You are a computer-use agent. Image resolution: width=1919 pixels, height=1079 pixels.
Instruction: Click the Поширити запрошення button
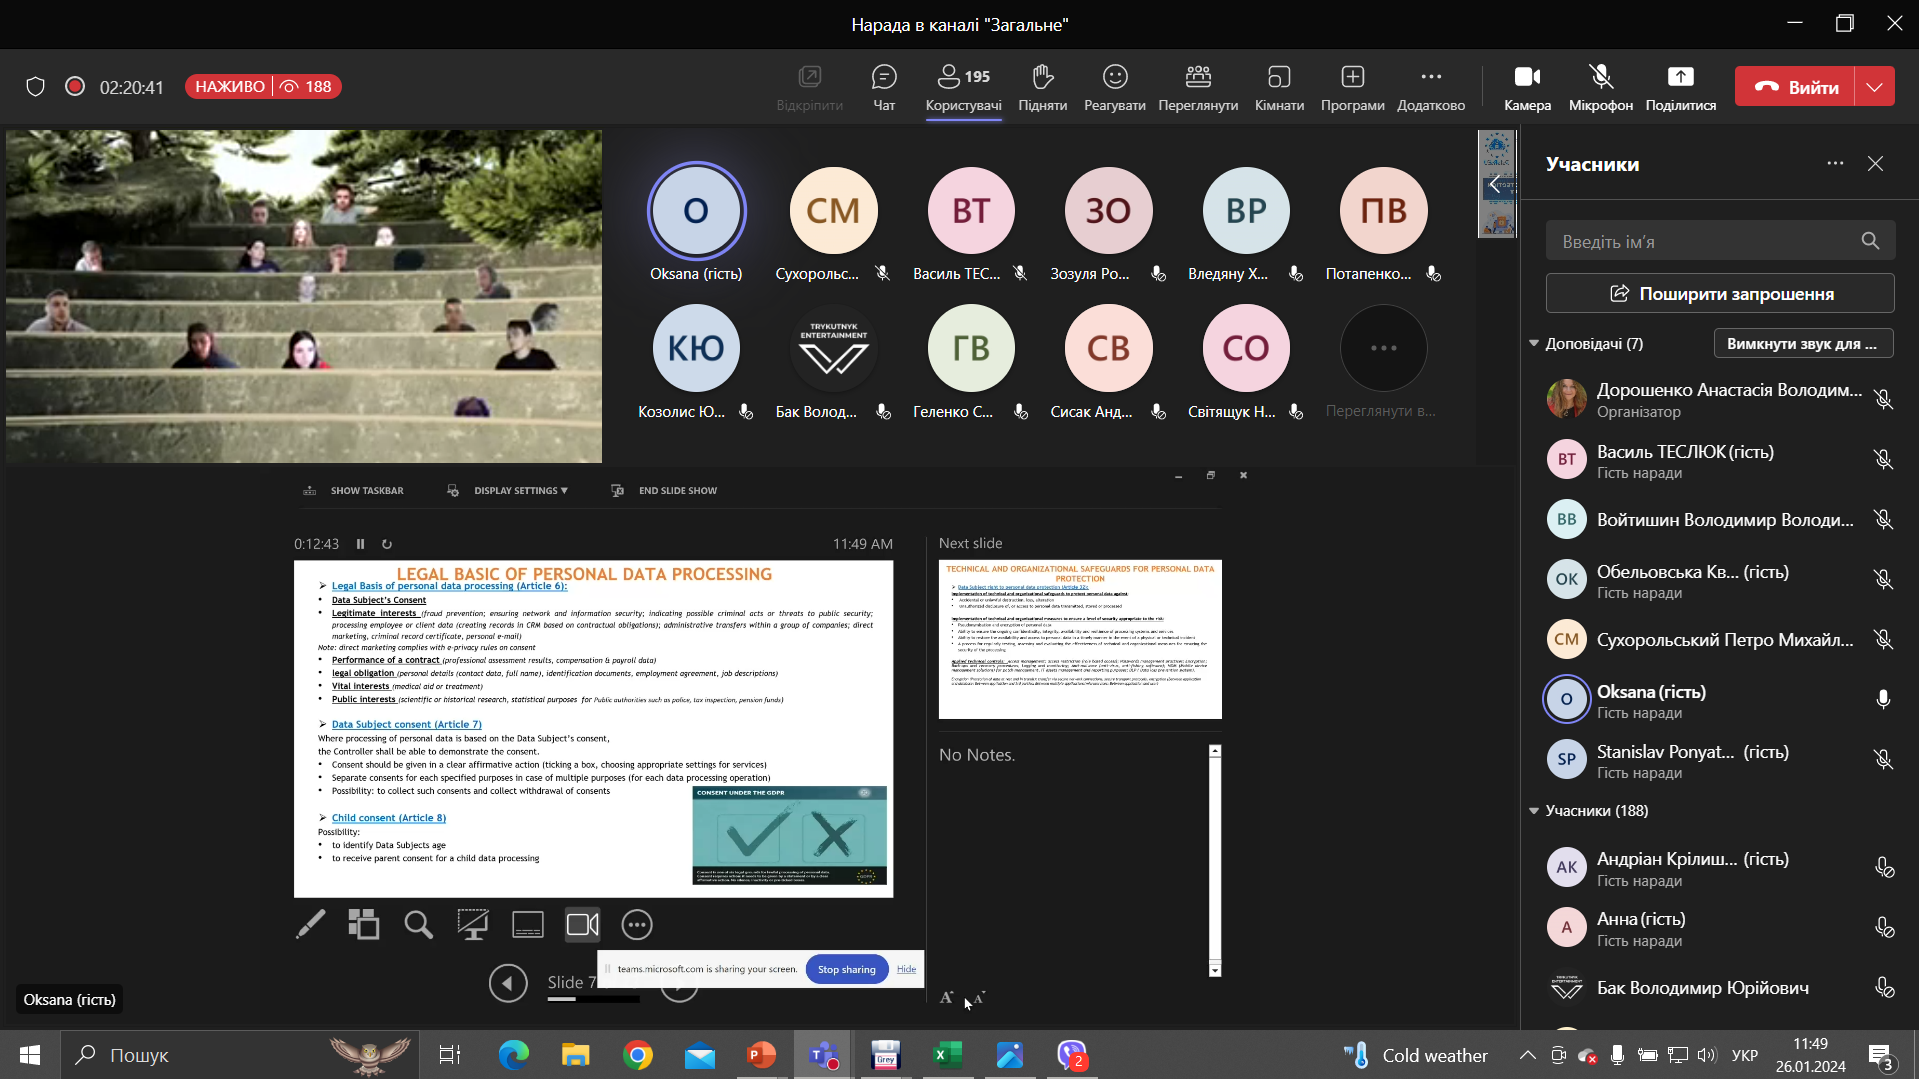1719,294
